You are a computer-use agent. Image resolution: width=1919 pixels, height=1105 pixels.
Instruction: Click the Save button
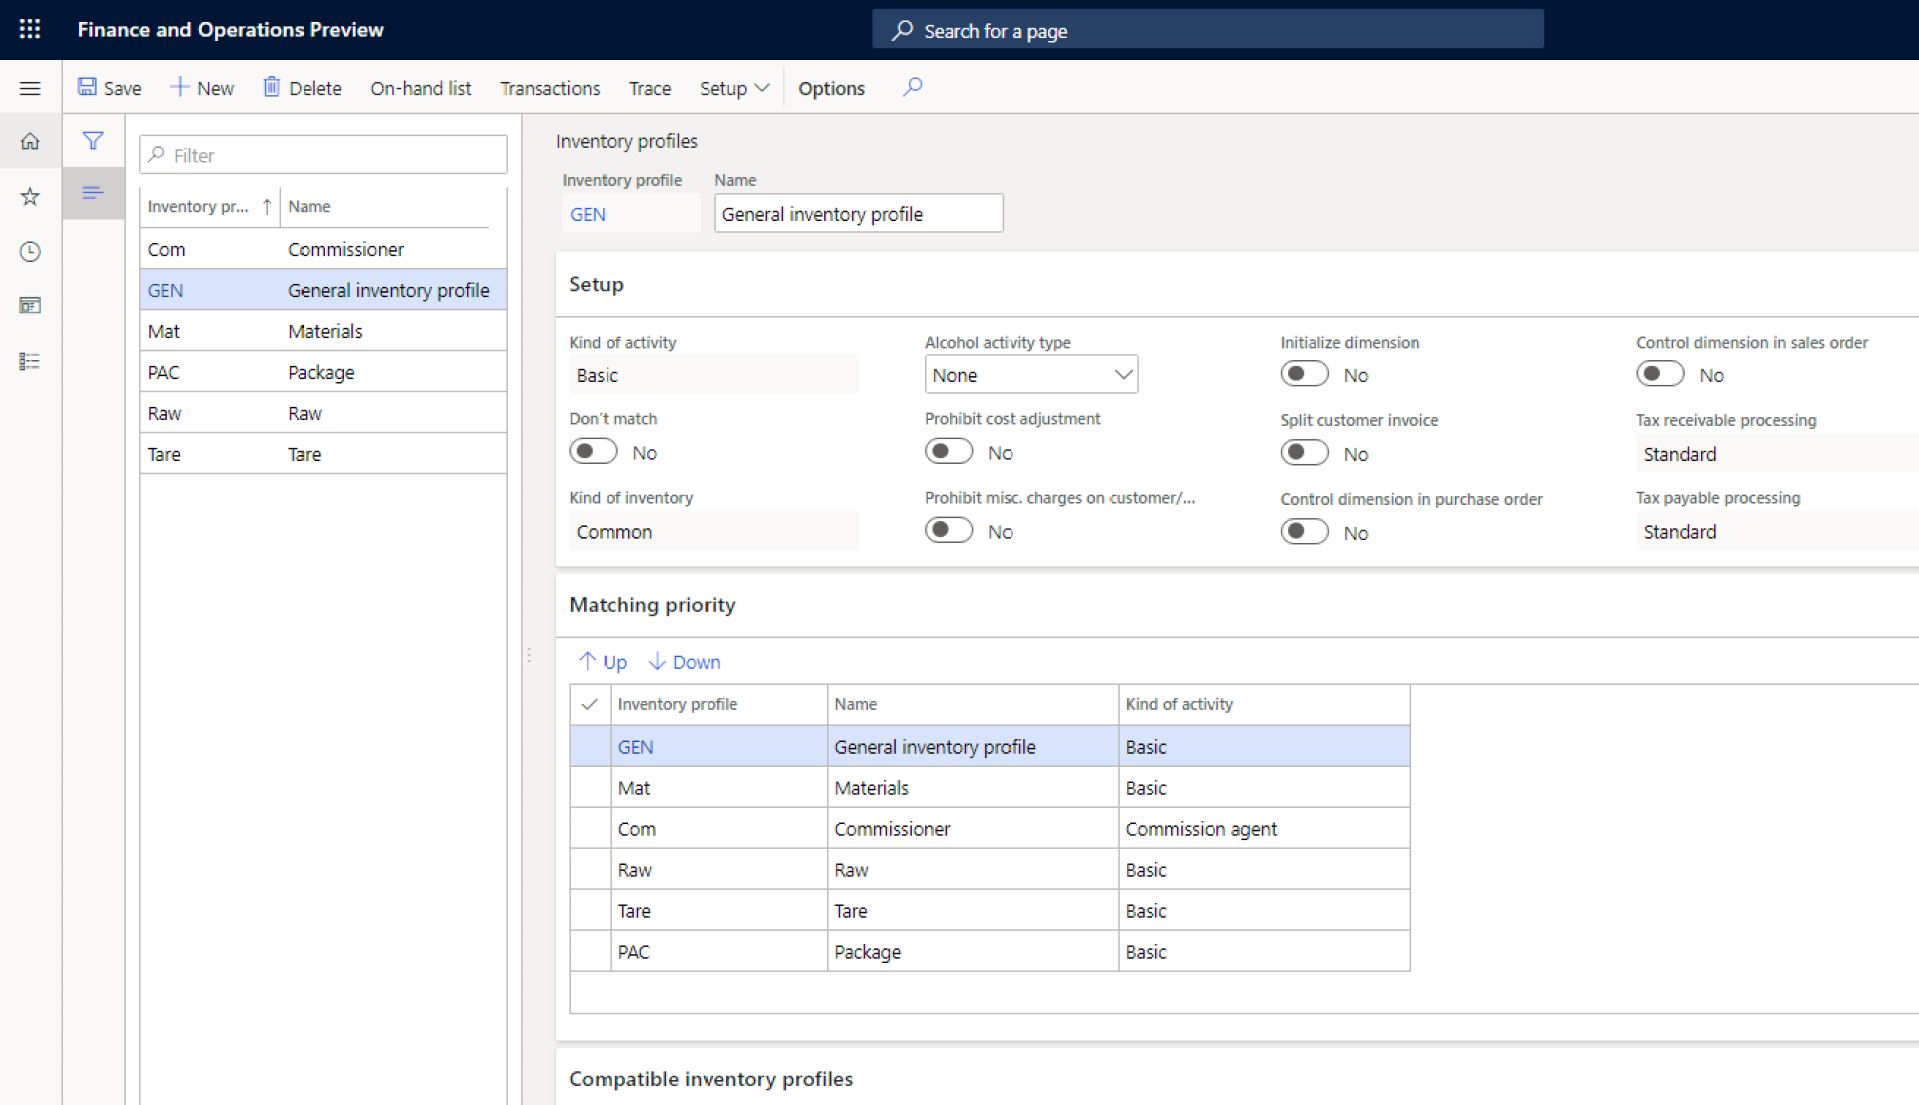coord(110,88)
